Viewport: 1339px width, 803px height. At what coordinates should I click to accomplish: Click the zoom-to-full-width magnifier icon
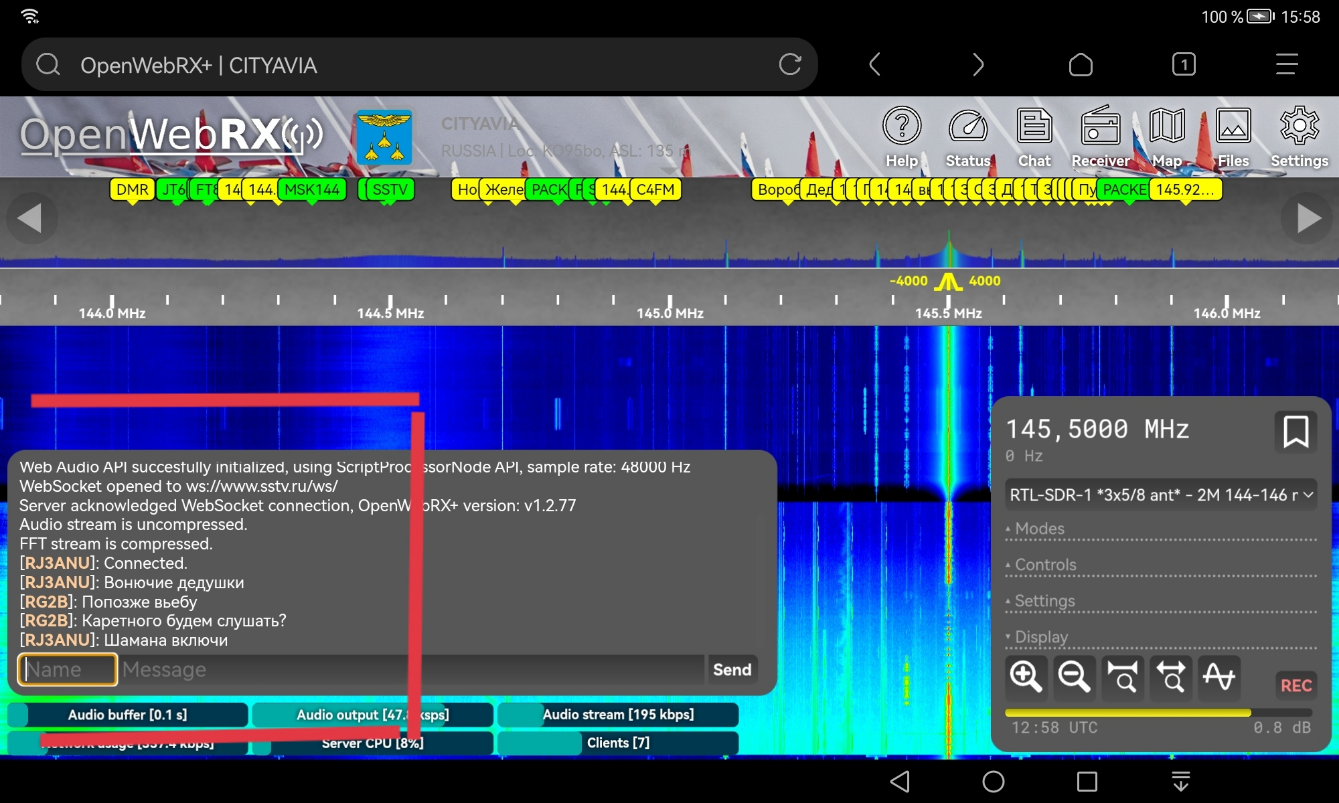coord(1123,677)
